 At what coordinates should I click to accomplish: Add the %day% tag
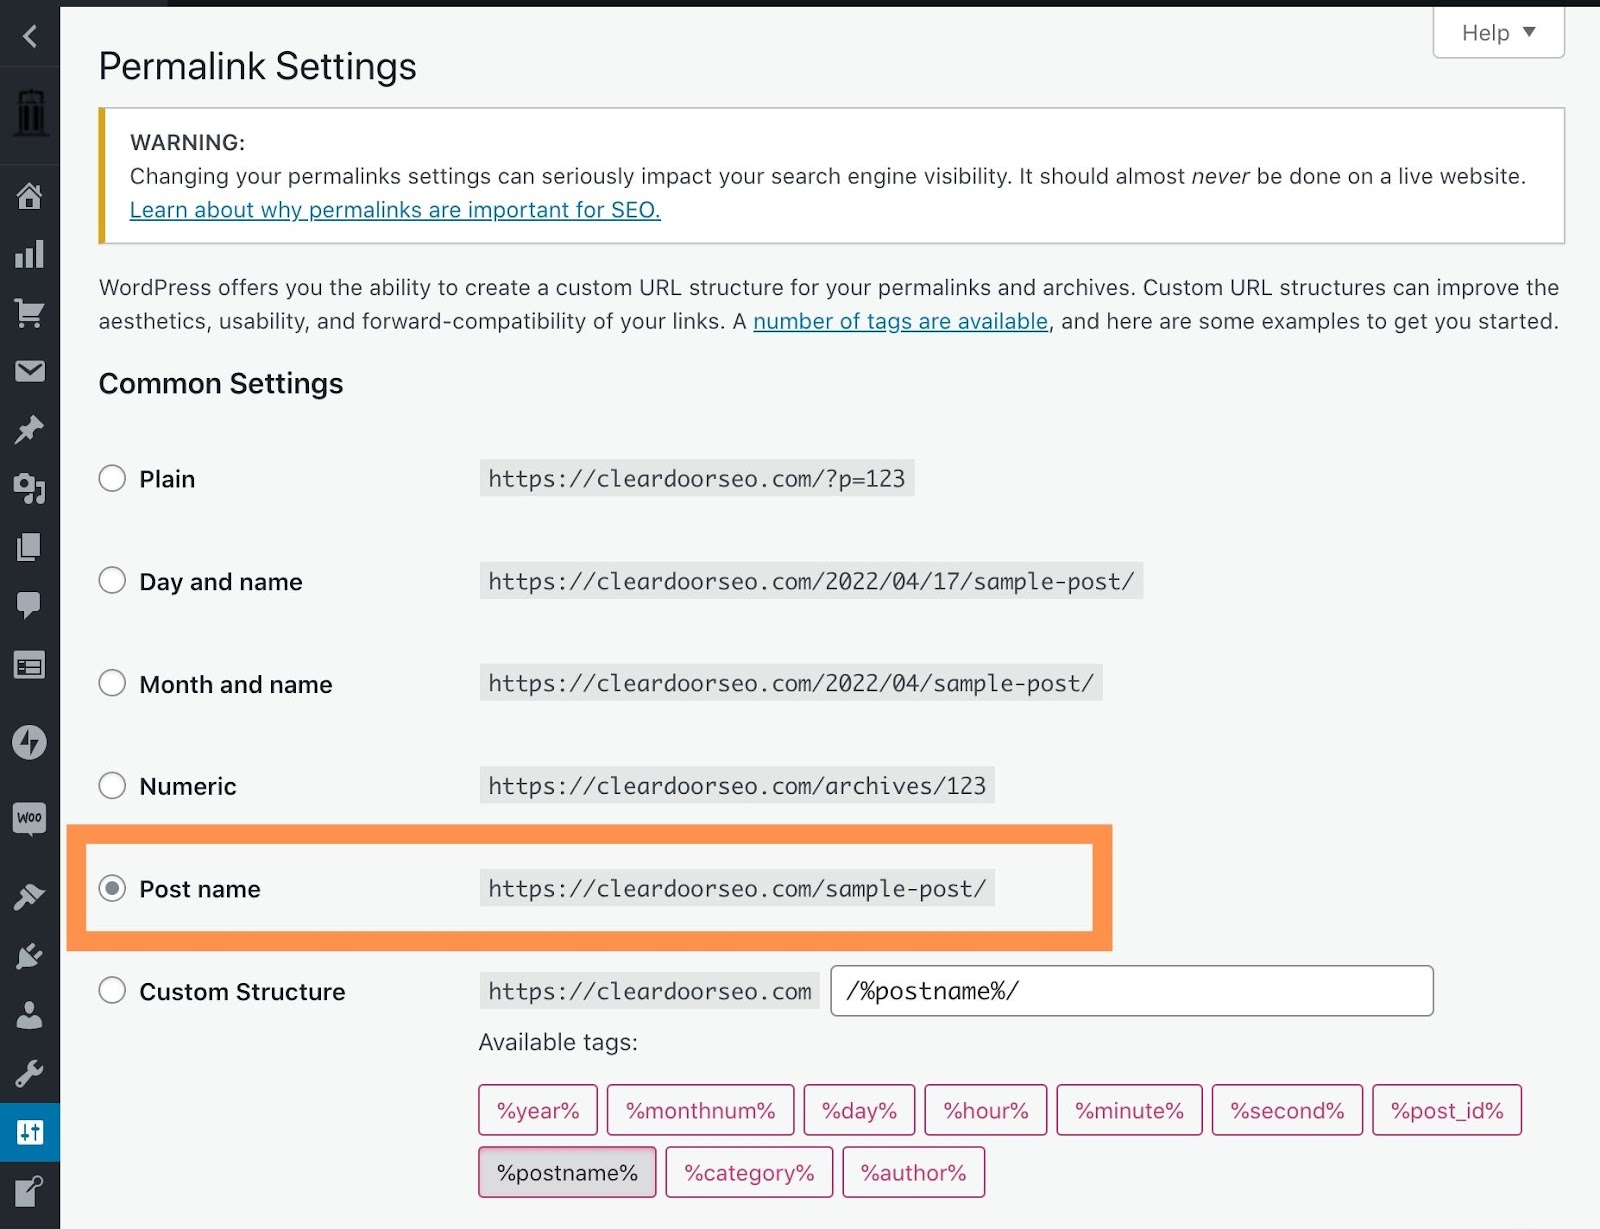pos(859,1110)
